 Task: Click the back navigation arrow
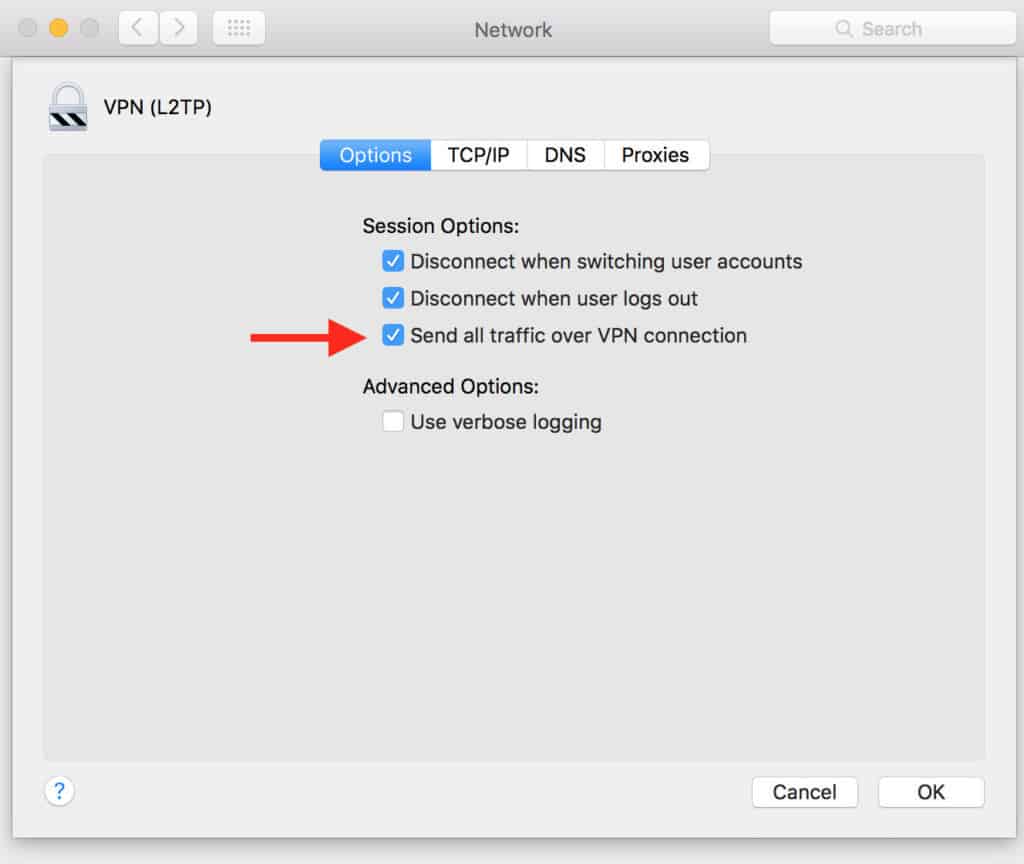coord(137,28)
